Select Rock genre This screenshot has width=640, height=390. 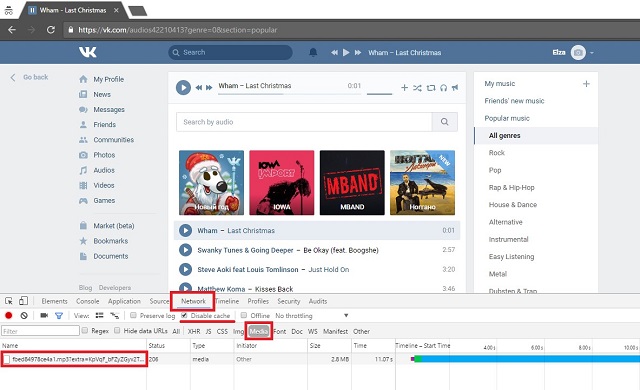pyautogui.click(x=497, y=153)
